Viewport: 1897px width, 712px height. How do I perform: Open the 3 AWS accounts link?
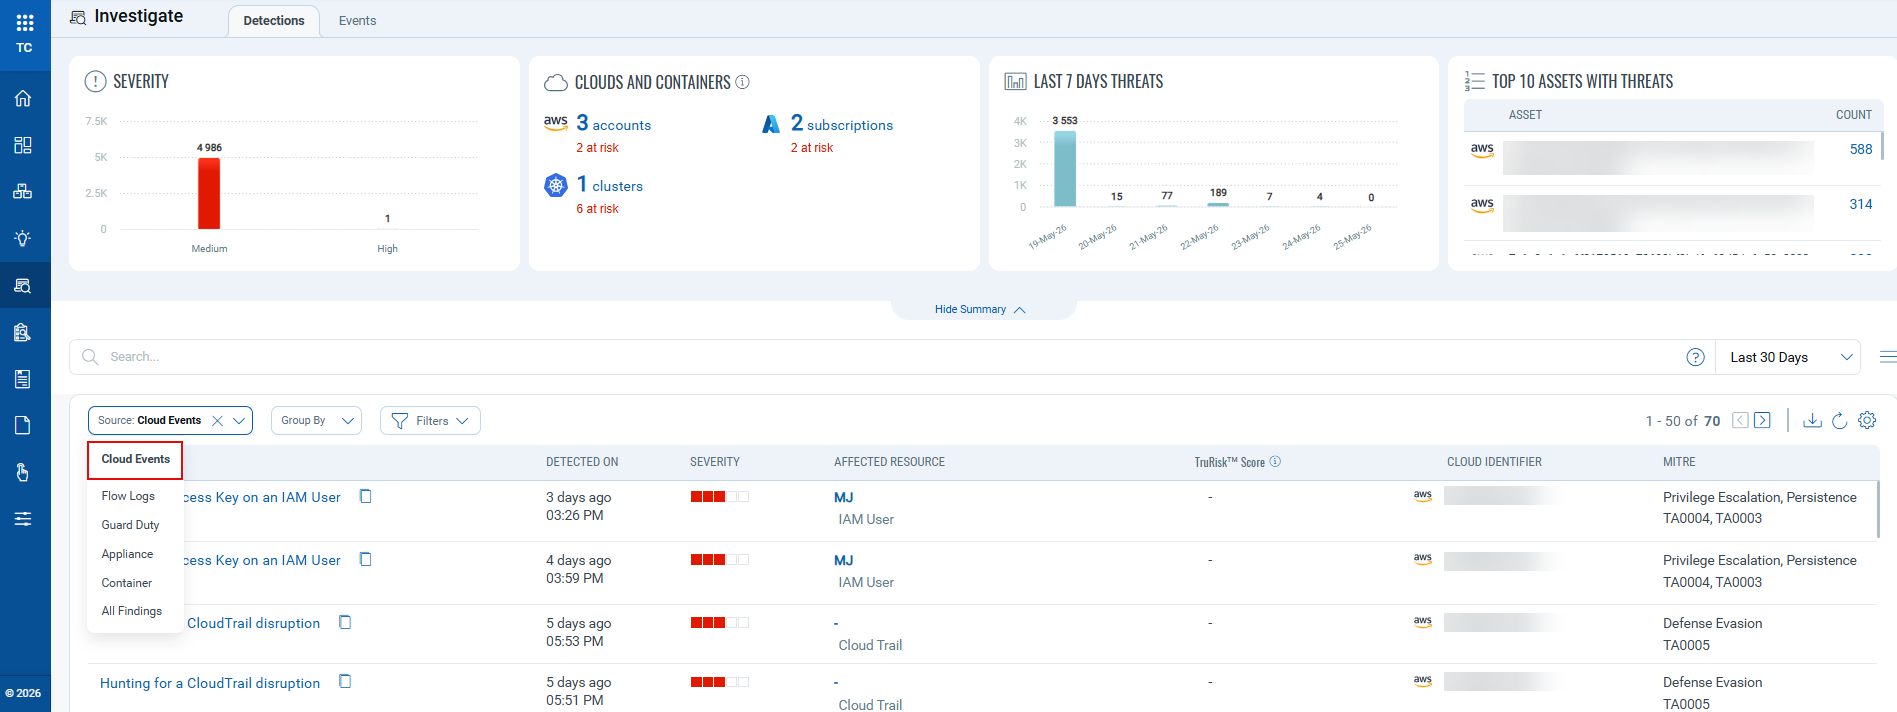pos(613,124)
